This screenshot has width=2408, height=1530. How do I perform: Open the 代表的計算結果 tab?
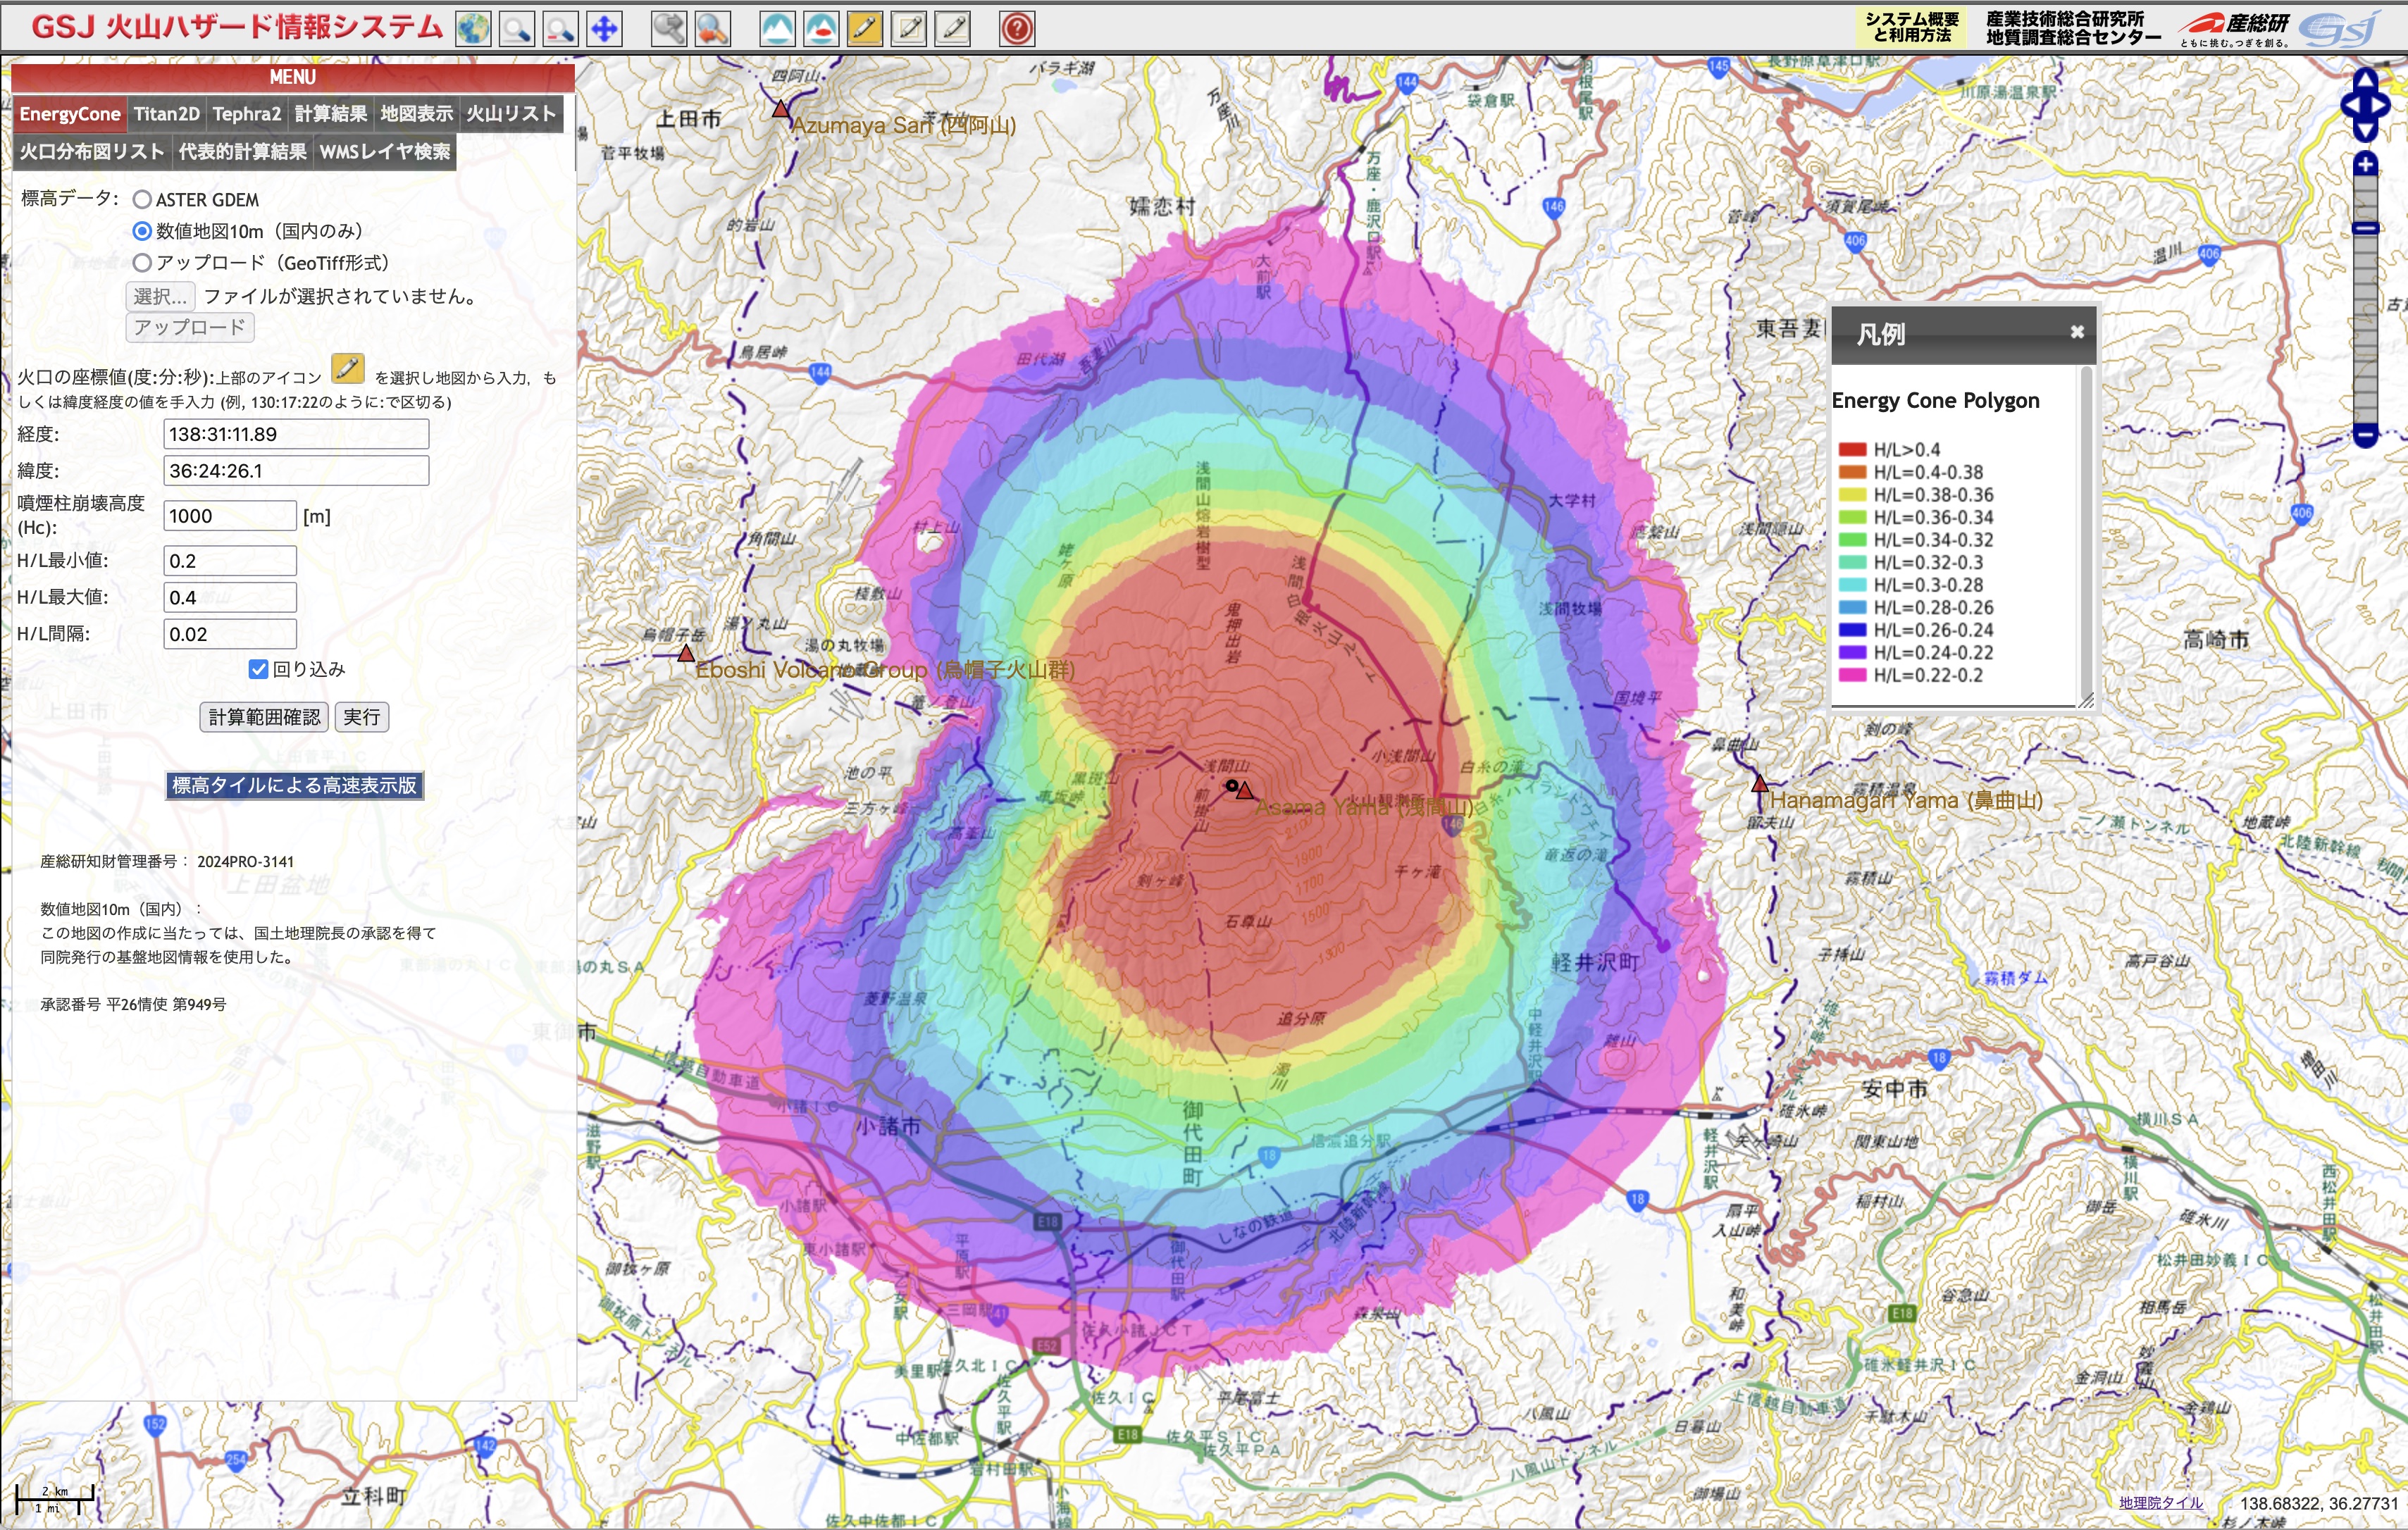[x=243, y=152]
